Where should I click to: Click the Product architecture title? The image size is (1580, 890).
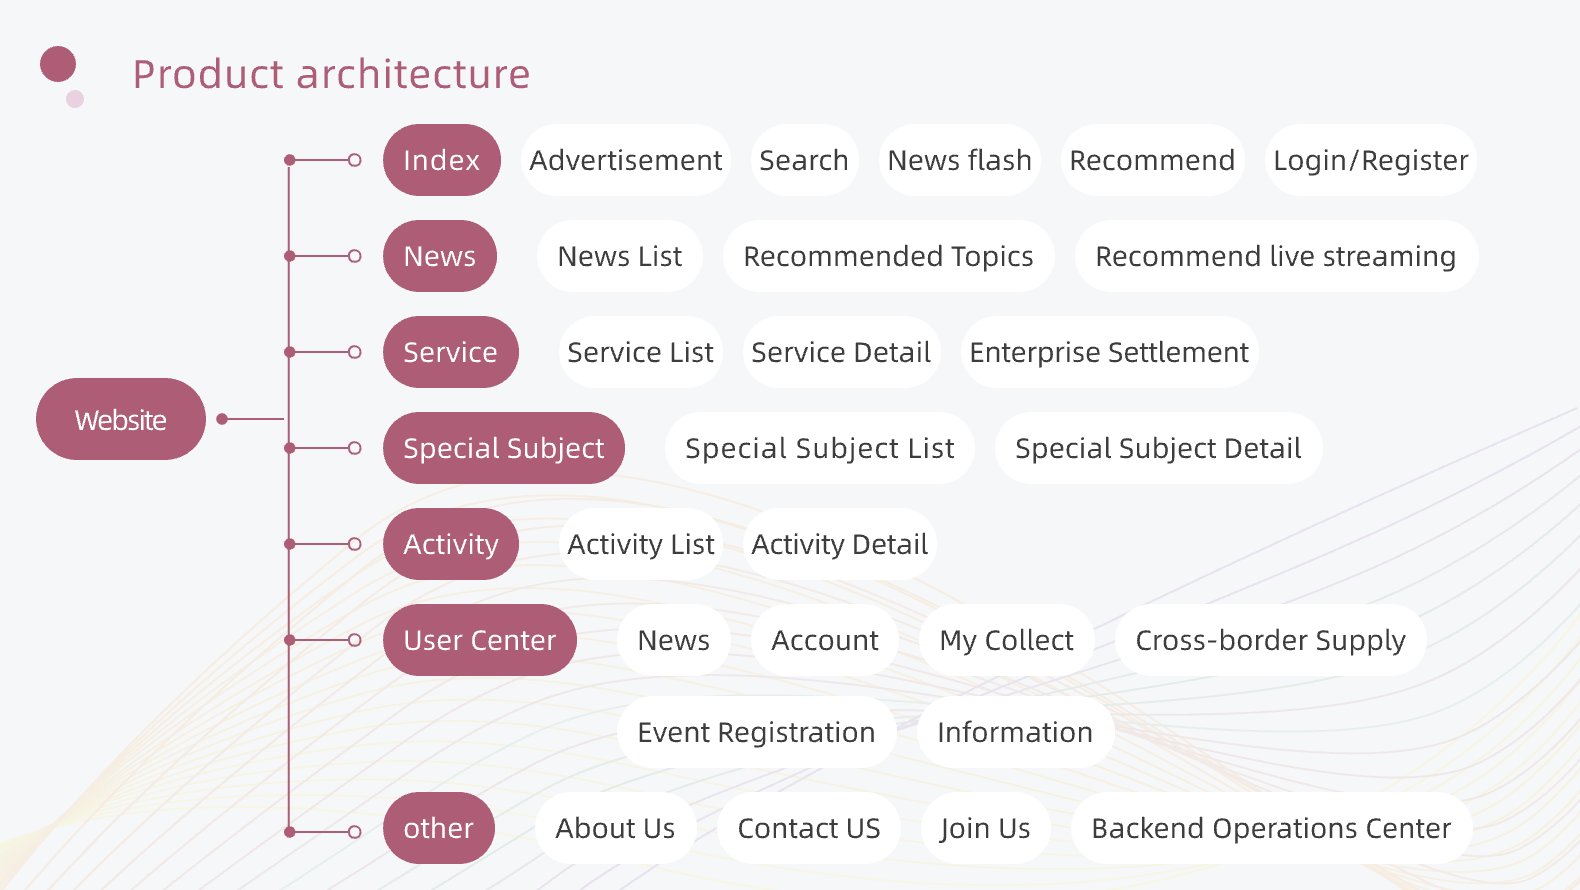[331, 74]
